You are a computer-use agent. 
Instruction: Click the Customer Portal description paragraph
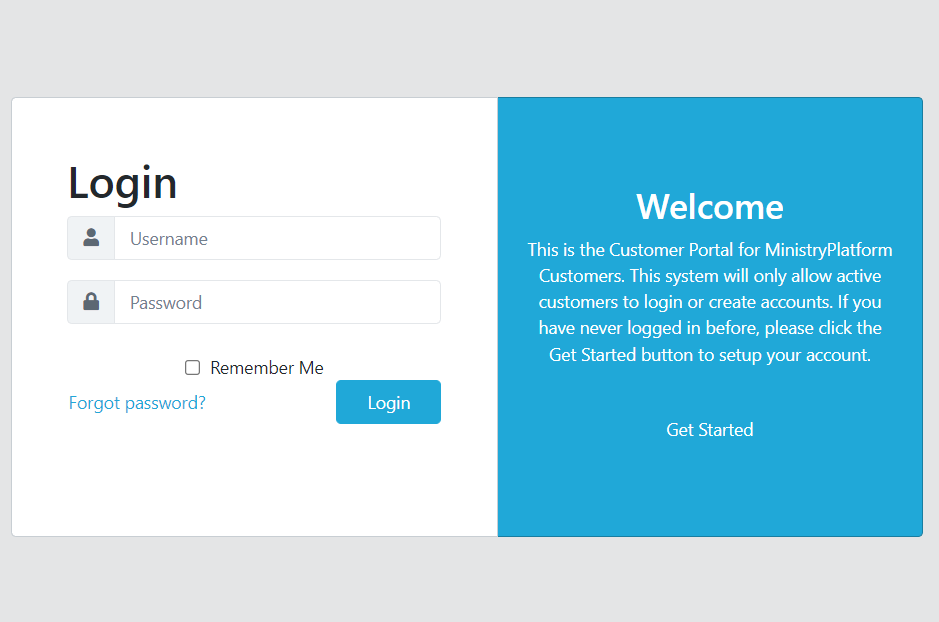(x=710, y=302)
